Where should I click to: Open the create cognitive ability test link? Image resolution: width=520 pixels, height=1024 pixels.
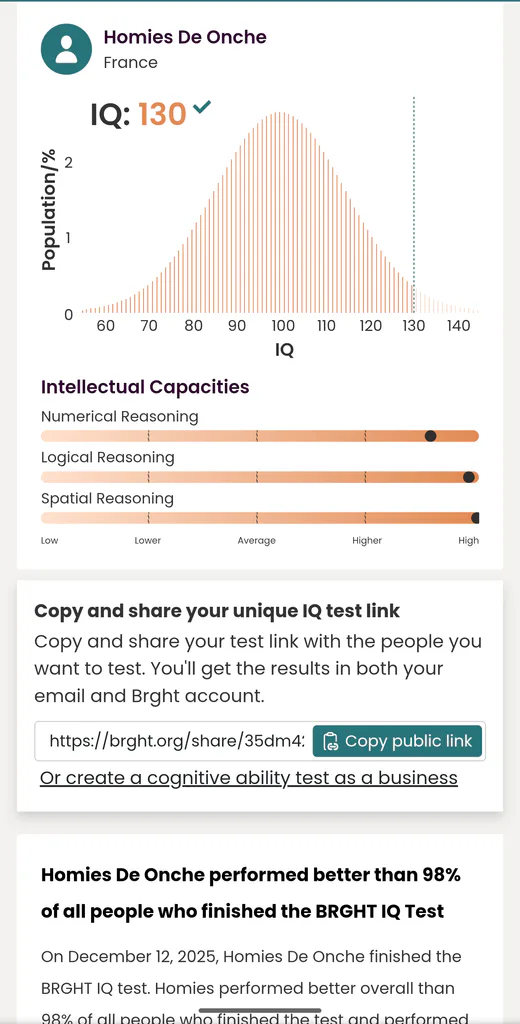tap(249, 778)
